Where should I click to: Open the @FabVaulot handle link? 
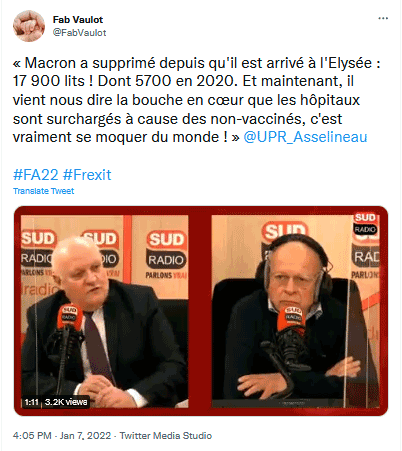pos(79,33)
